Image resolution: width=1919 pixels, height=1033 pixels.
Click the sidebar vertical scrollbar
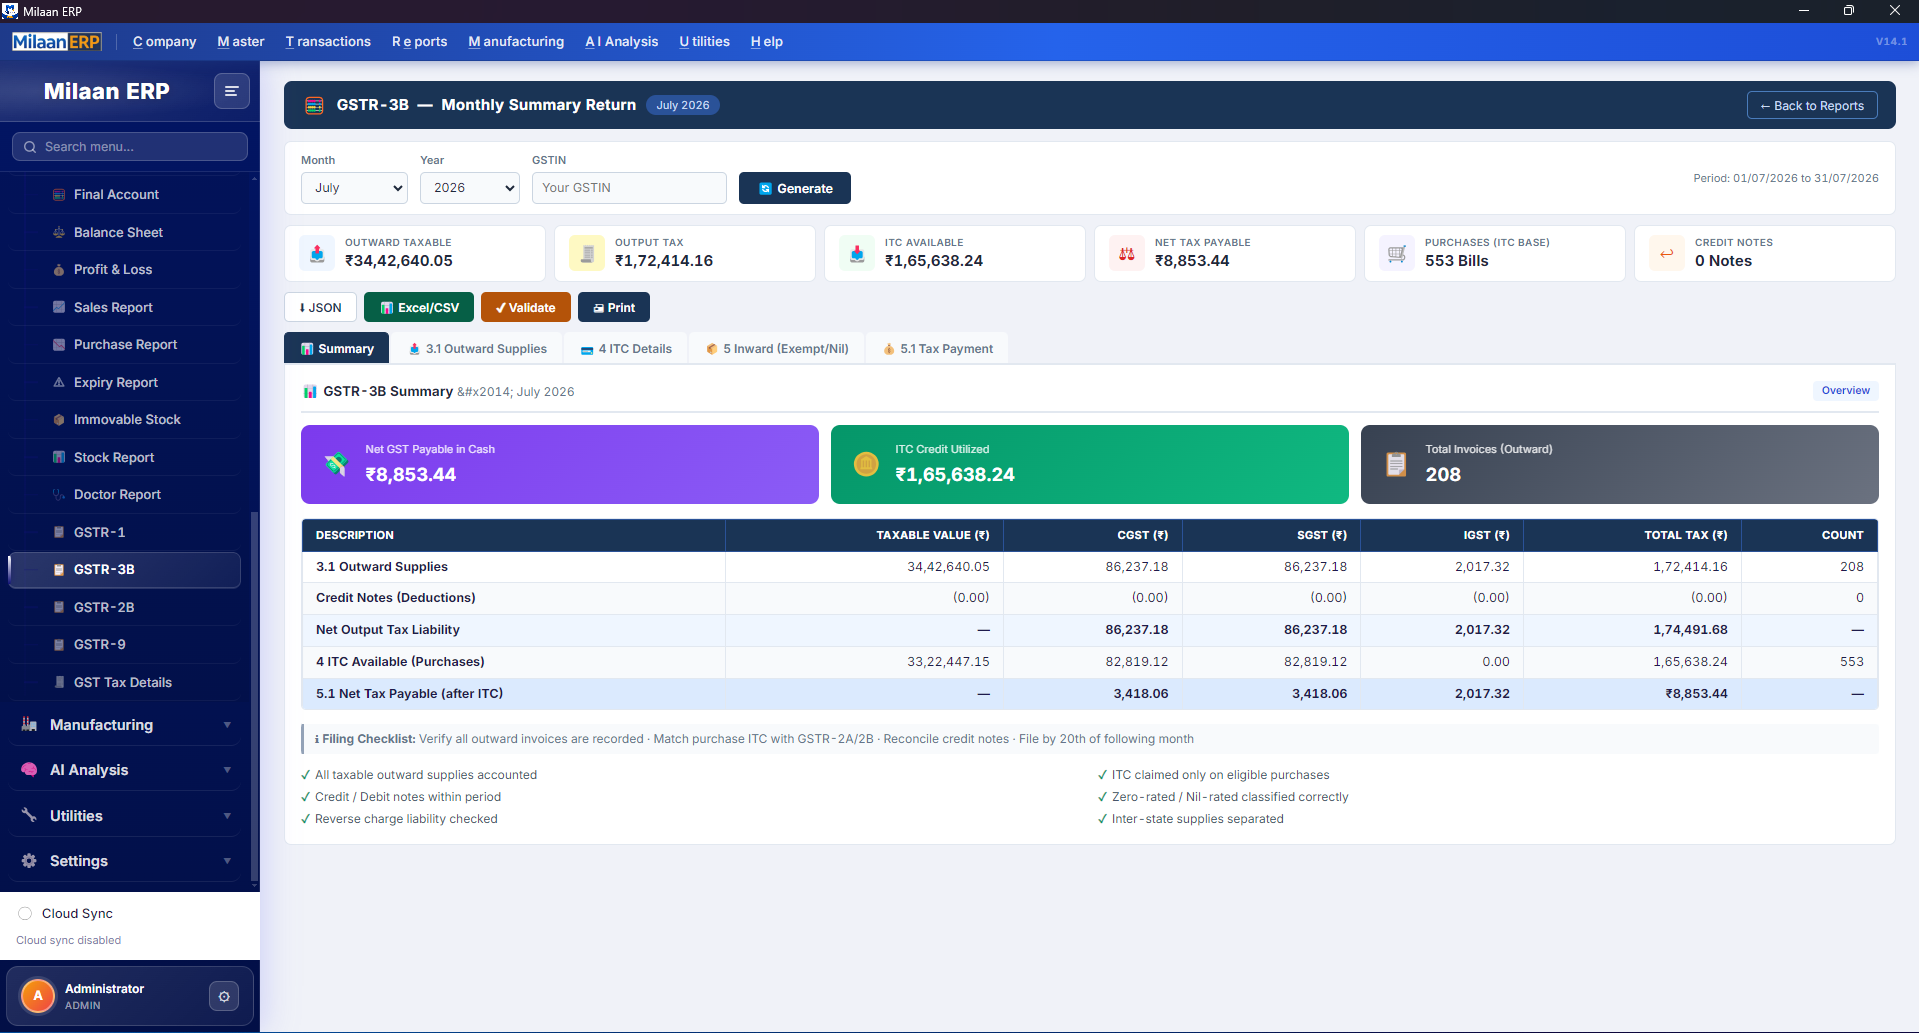point(255,697)
